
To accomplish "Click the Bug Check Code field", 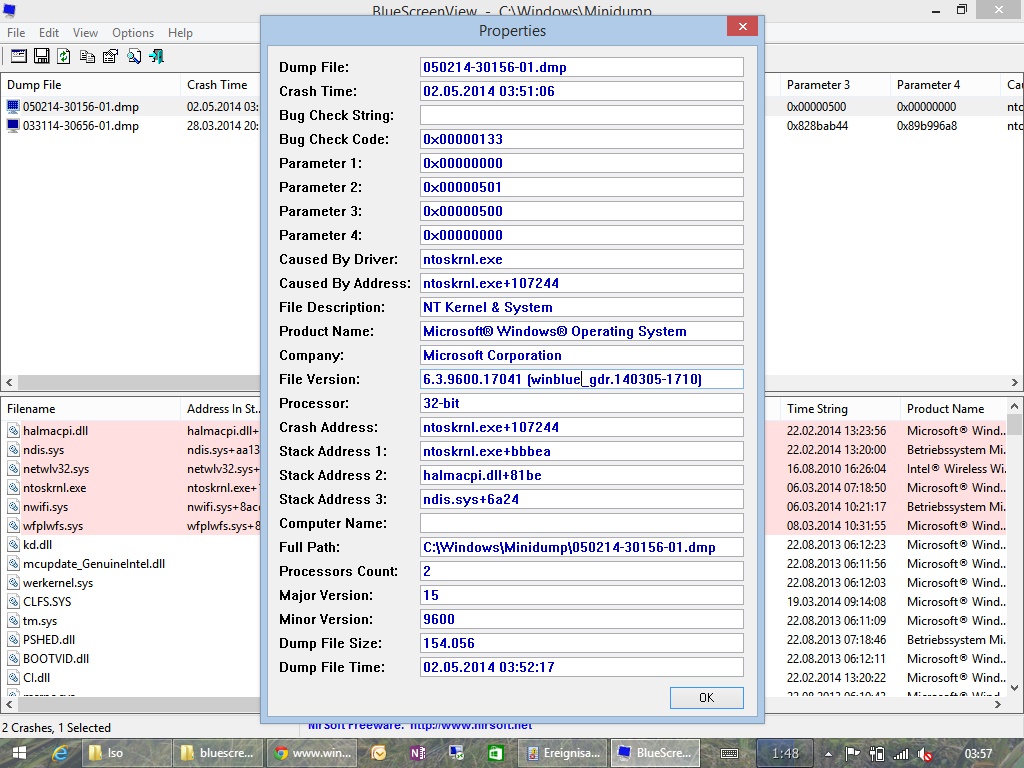I will coord(581,139).
